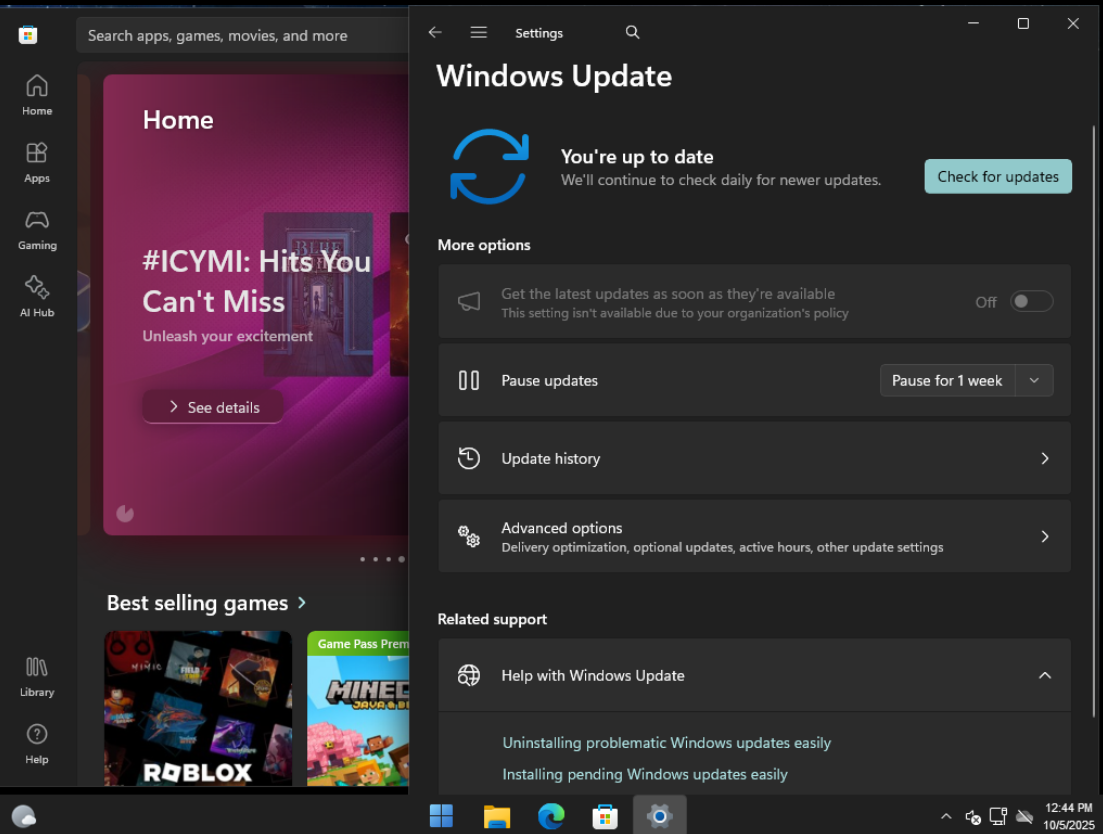Click the Settings search magnifier icon

tap(632, 33)
